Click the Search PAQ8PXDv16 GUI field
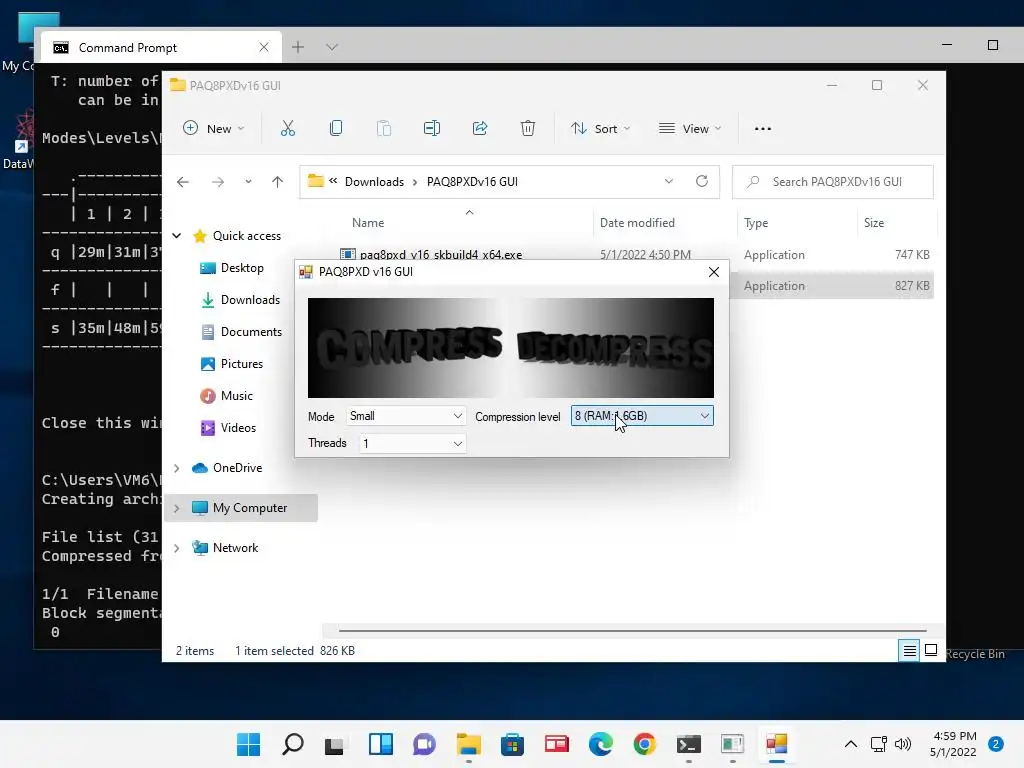Viewport: 1024px width, 768px height. tap(833, 182)
